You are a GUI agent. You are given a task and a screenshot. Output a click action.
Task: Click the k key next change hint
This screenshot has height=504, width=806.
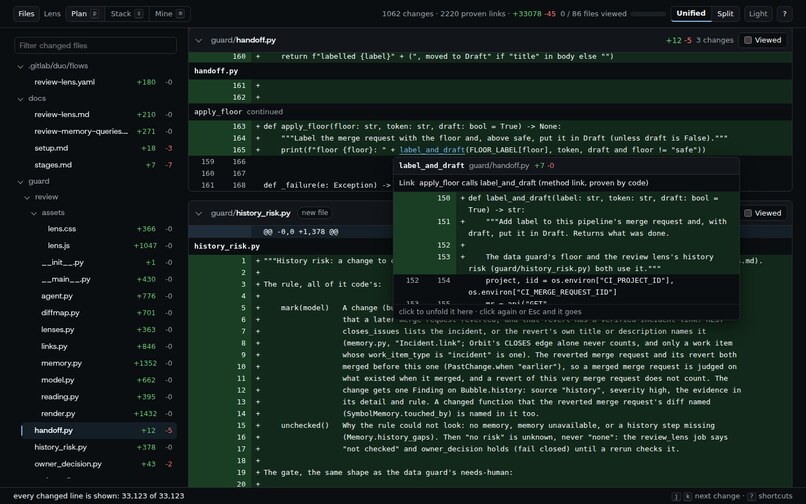(687, 496)
